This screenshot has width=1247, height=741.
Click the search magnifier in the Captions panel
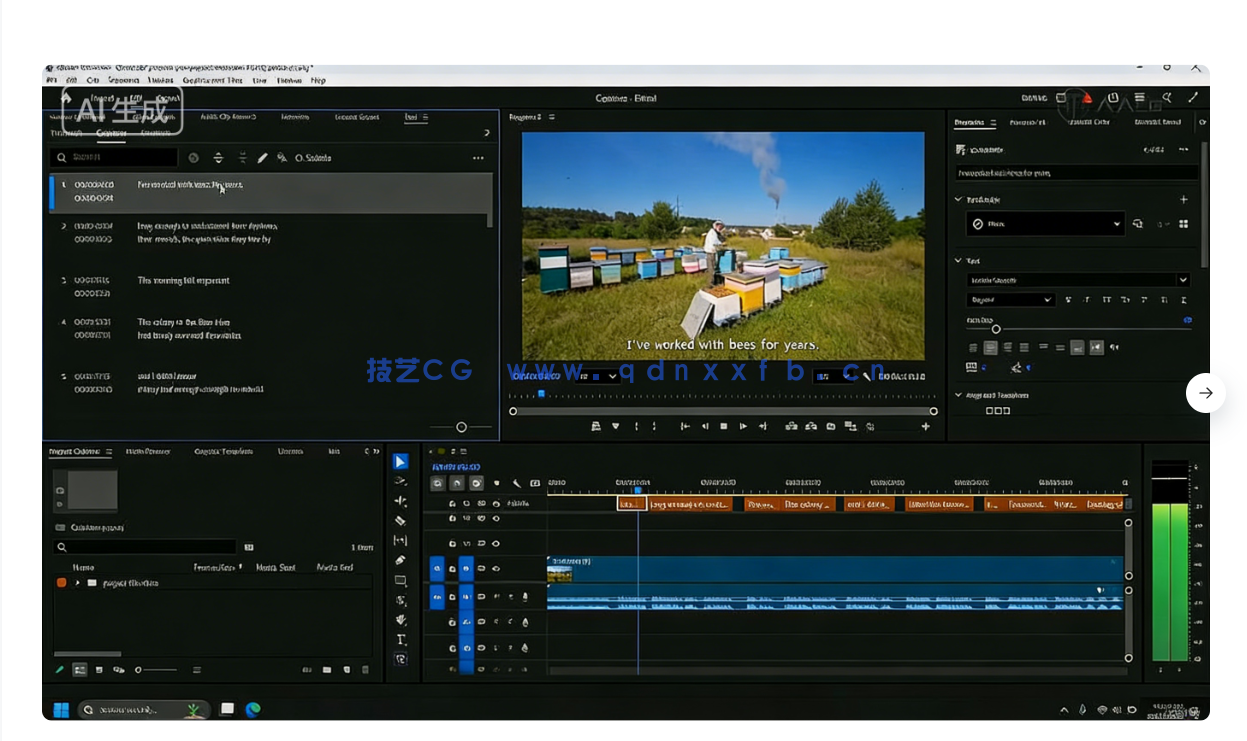pyautogui.click(x=62, y=157)
